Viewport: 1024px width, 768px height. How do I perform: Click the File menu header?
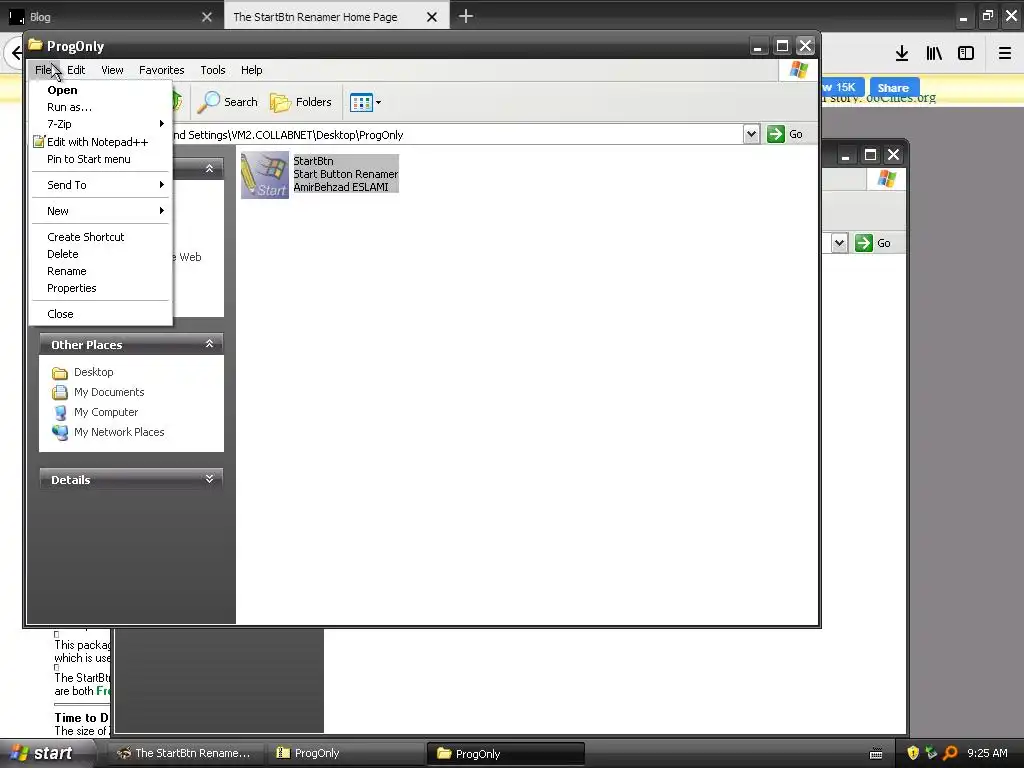[44, 70]
